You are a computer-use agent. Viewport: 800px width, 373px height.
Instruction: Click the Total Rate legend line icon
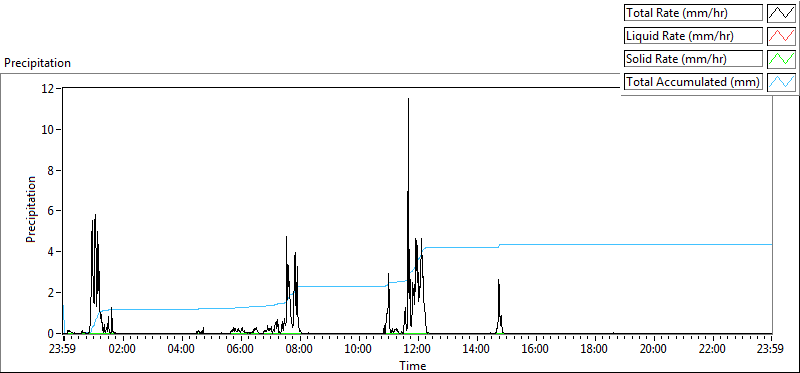pyautogui.click(x=782, y=13)
